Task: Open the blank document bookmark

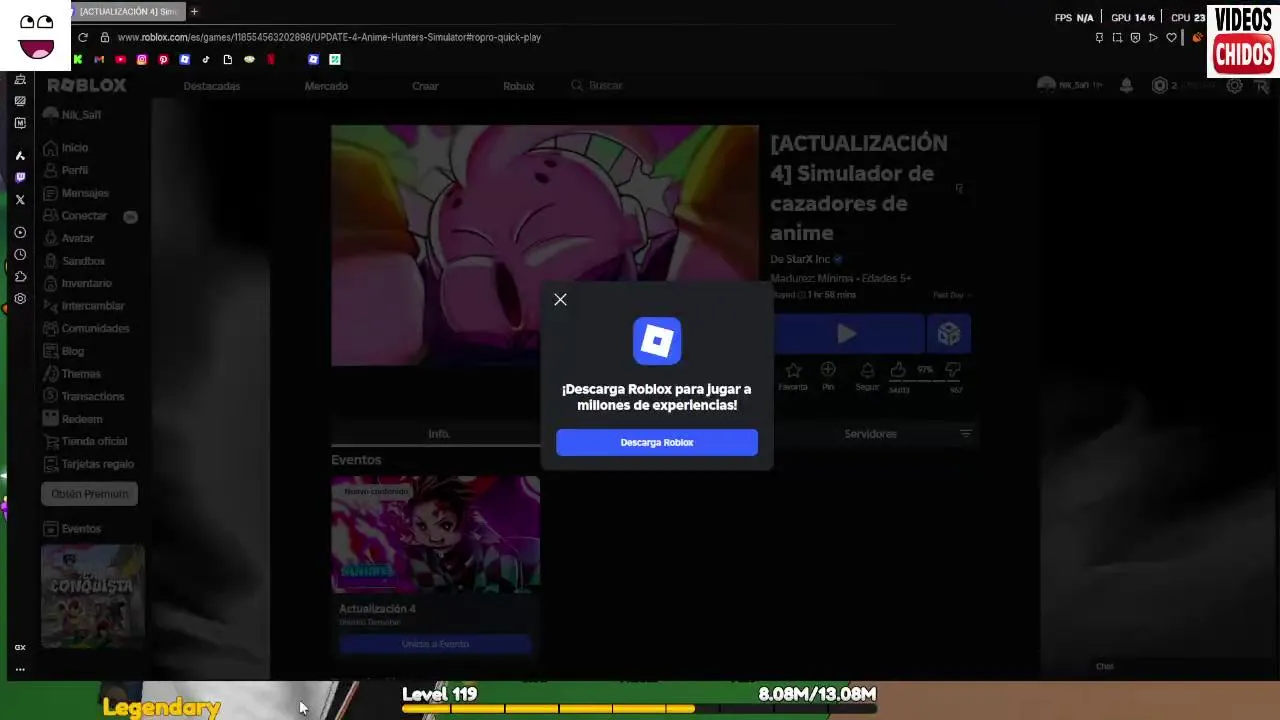Action: 228,59
